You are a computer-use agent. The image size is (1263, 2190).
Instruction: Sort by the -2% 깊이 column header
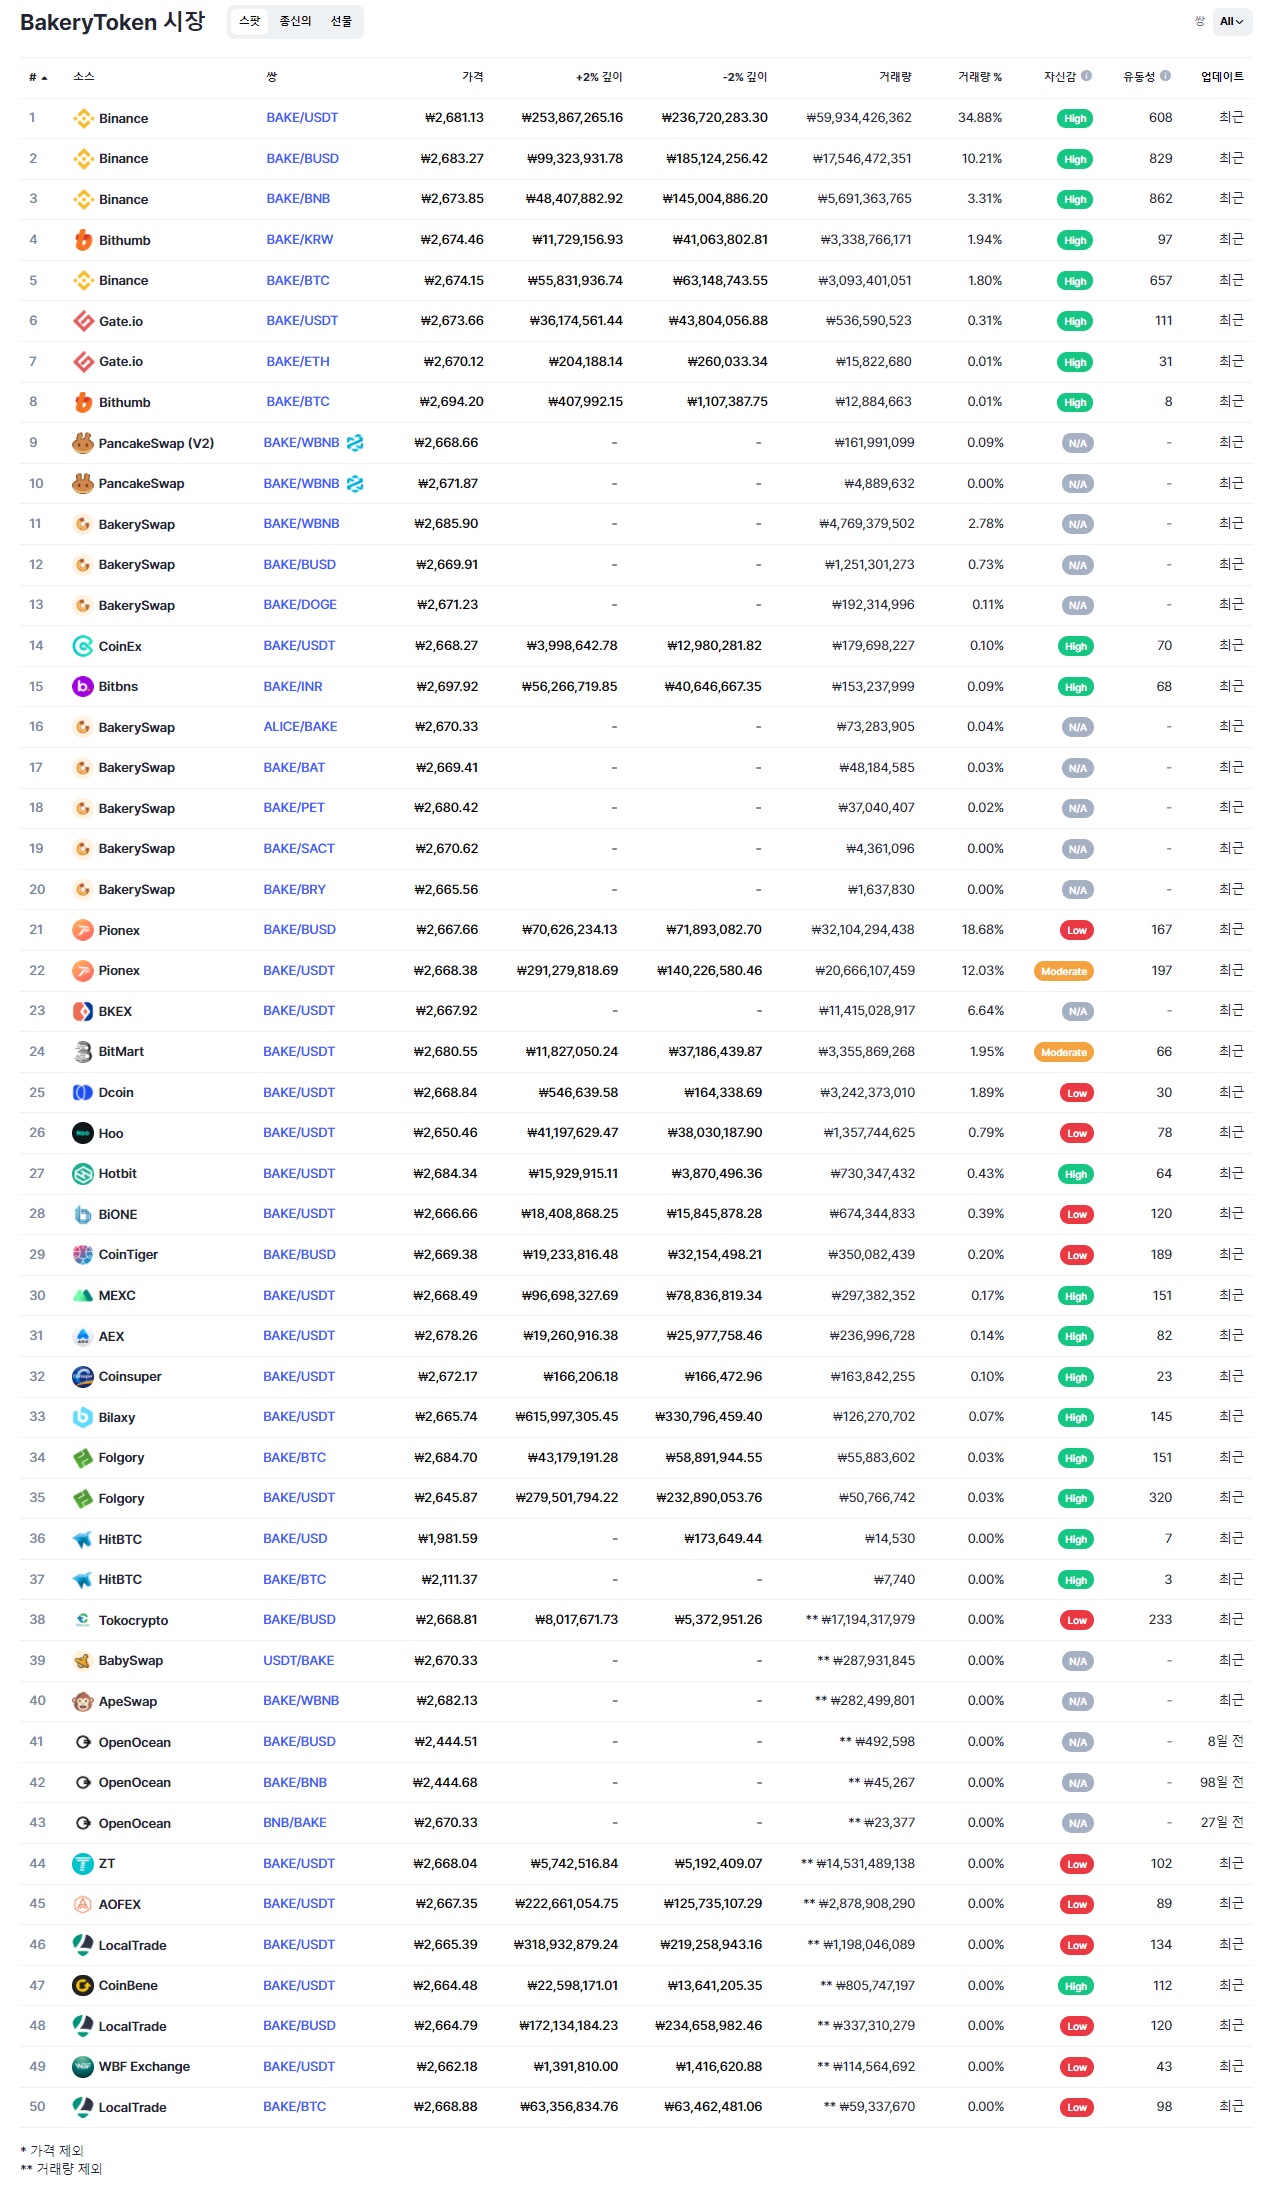745,77
